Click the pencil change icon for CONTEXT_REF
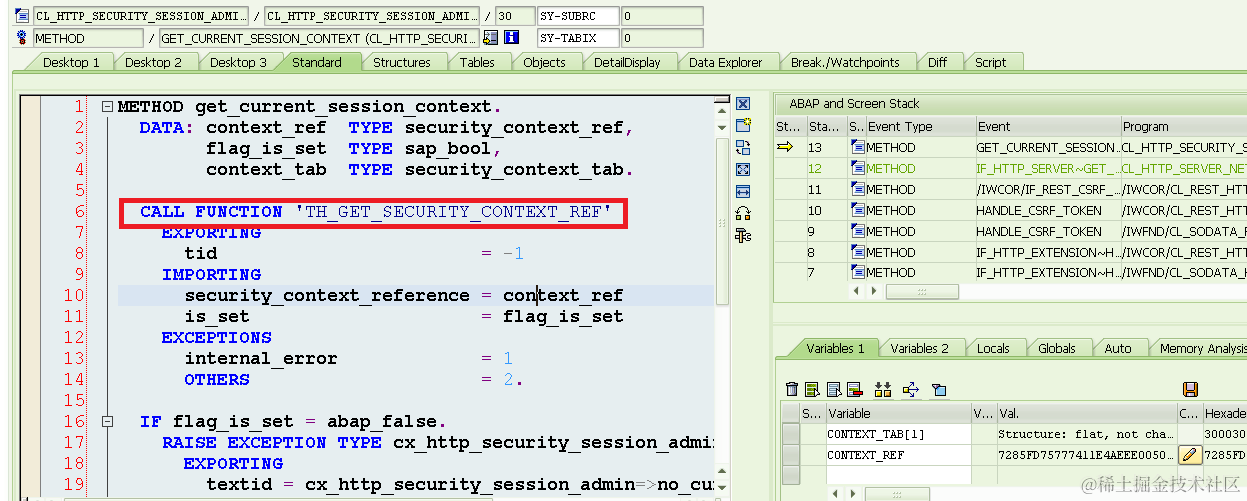Image resolution: width=1247 pixels, height=501 pixels. [x=1189, y=455]
